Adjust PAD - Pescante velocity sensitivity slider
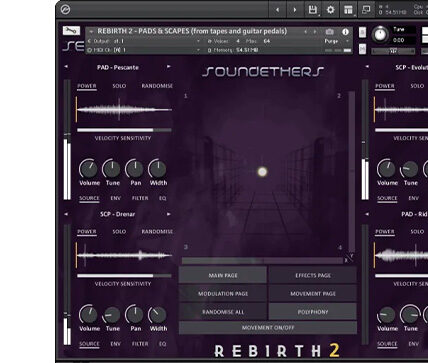428x363 pixels. coord(124,130)
